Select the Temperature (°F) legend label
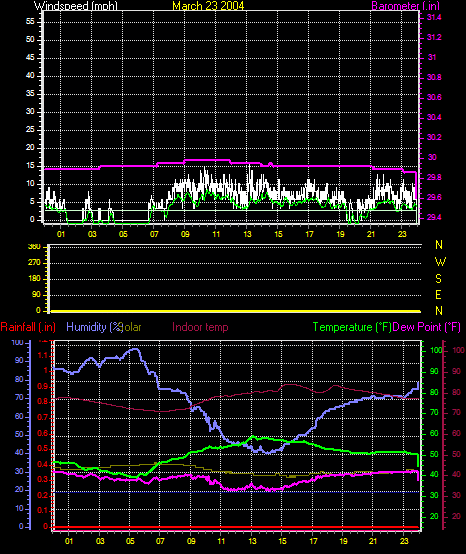The width and height of the screenshot is (466, 554). 352,327
